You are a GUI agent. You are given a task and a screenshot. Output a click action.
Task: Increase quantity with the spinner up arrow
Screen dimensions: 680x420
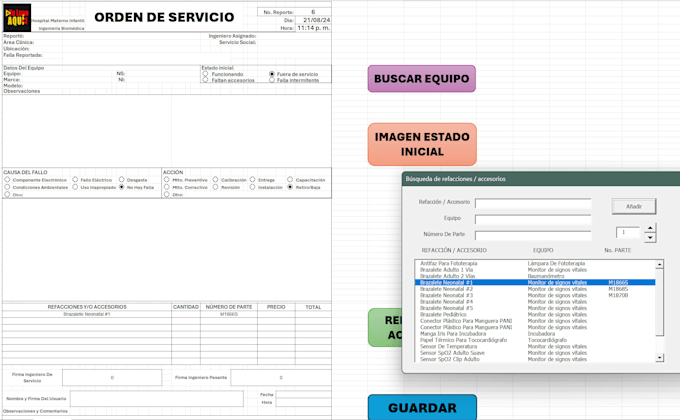pyautogui.click(x=650, y=228)
